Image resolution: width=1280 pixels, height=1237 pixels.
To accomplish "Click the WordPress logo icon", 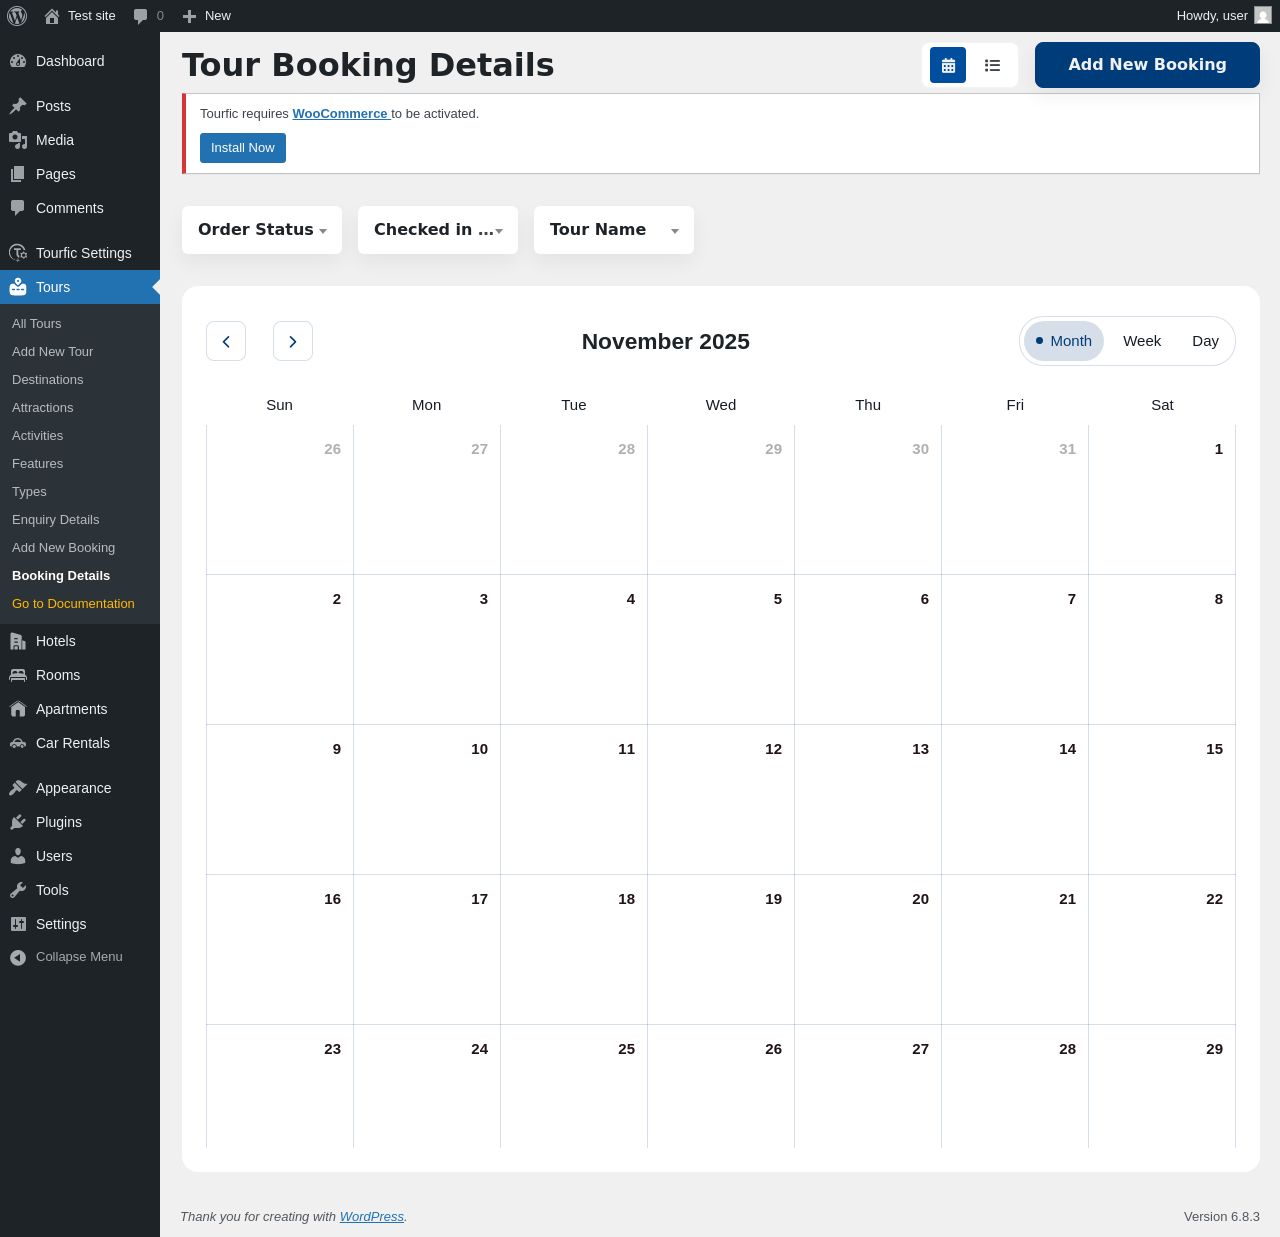I will tap(17, 16).
